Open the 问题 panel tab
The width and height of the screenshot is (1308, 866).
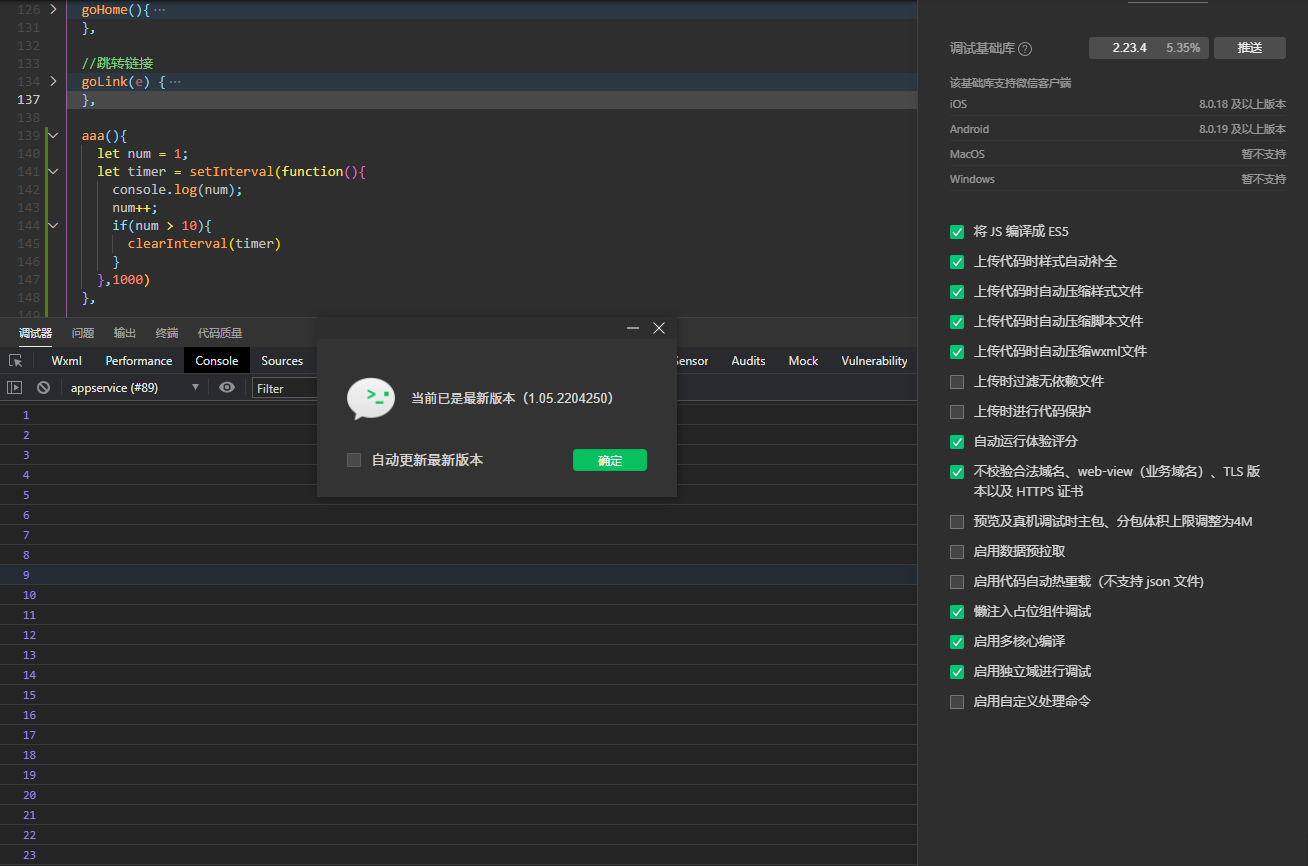click(x=83, y=333)
